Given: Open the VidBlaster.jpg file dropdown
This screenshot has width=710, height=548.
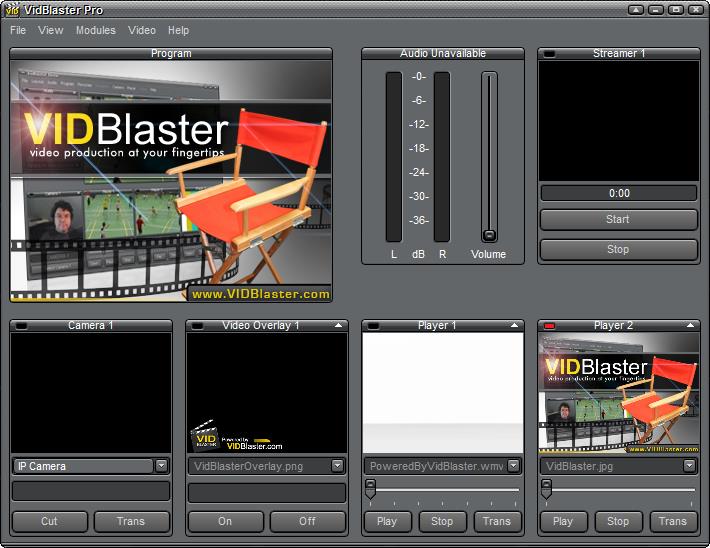Looking at the screenshot, I should point(689,466).
